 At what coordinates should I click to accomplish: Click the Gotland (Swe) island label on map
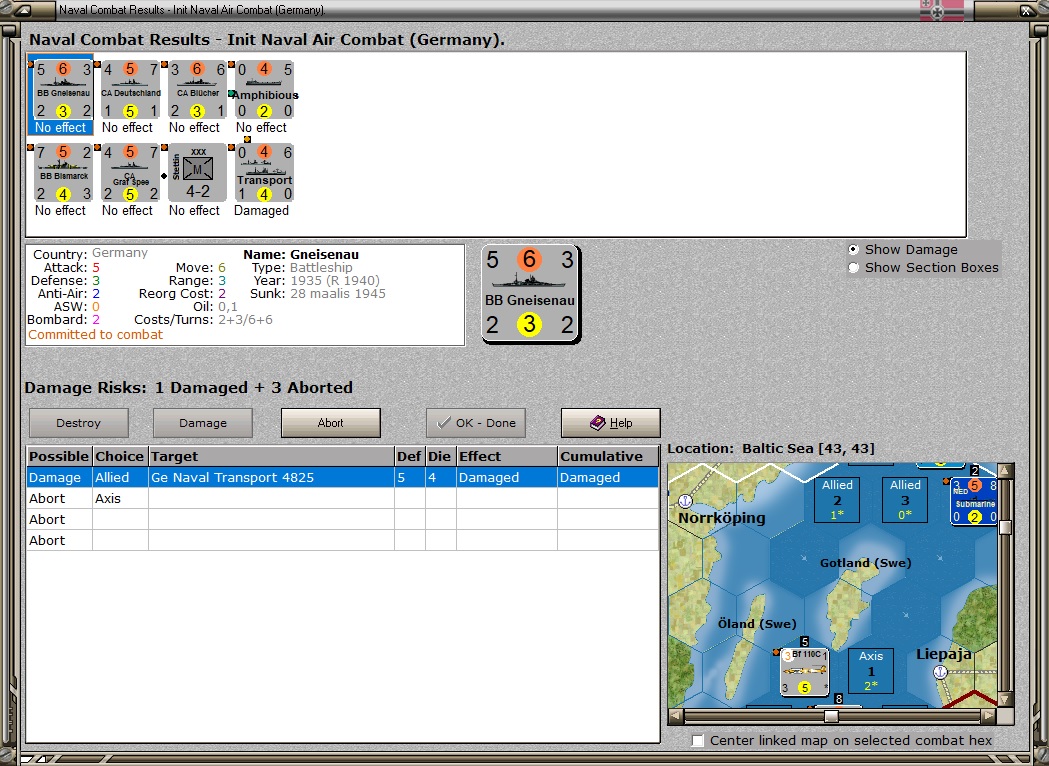866,563
